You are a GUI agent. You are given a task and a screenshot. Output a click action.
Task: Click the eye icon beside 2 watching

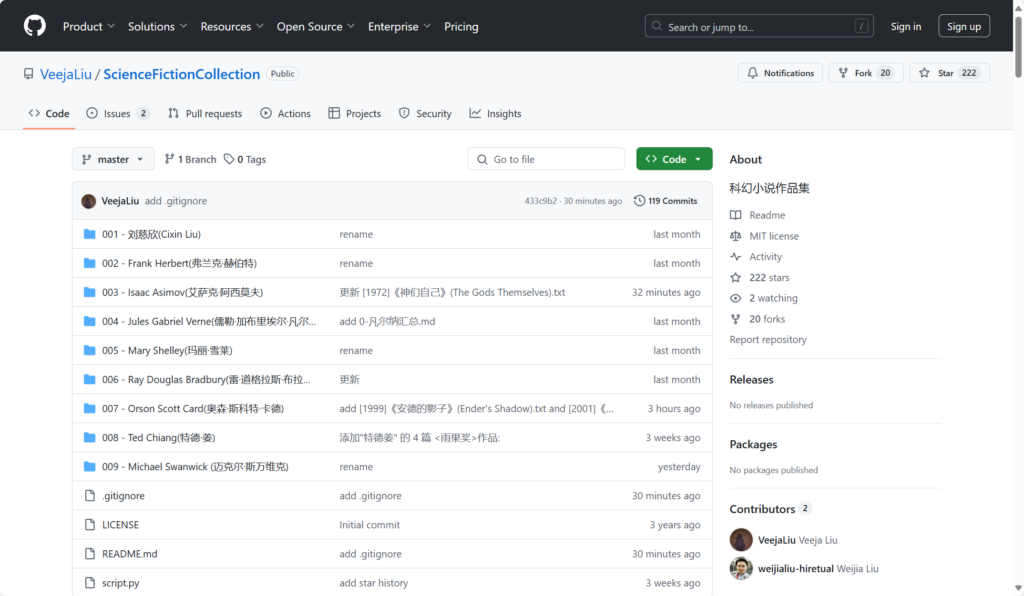pos(735,298)
